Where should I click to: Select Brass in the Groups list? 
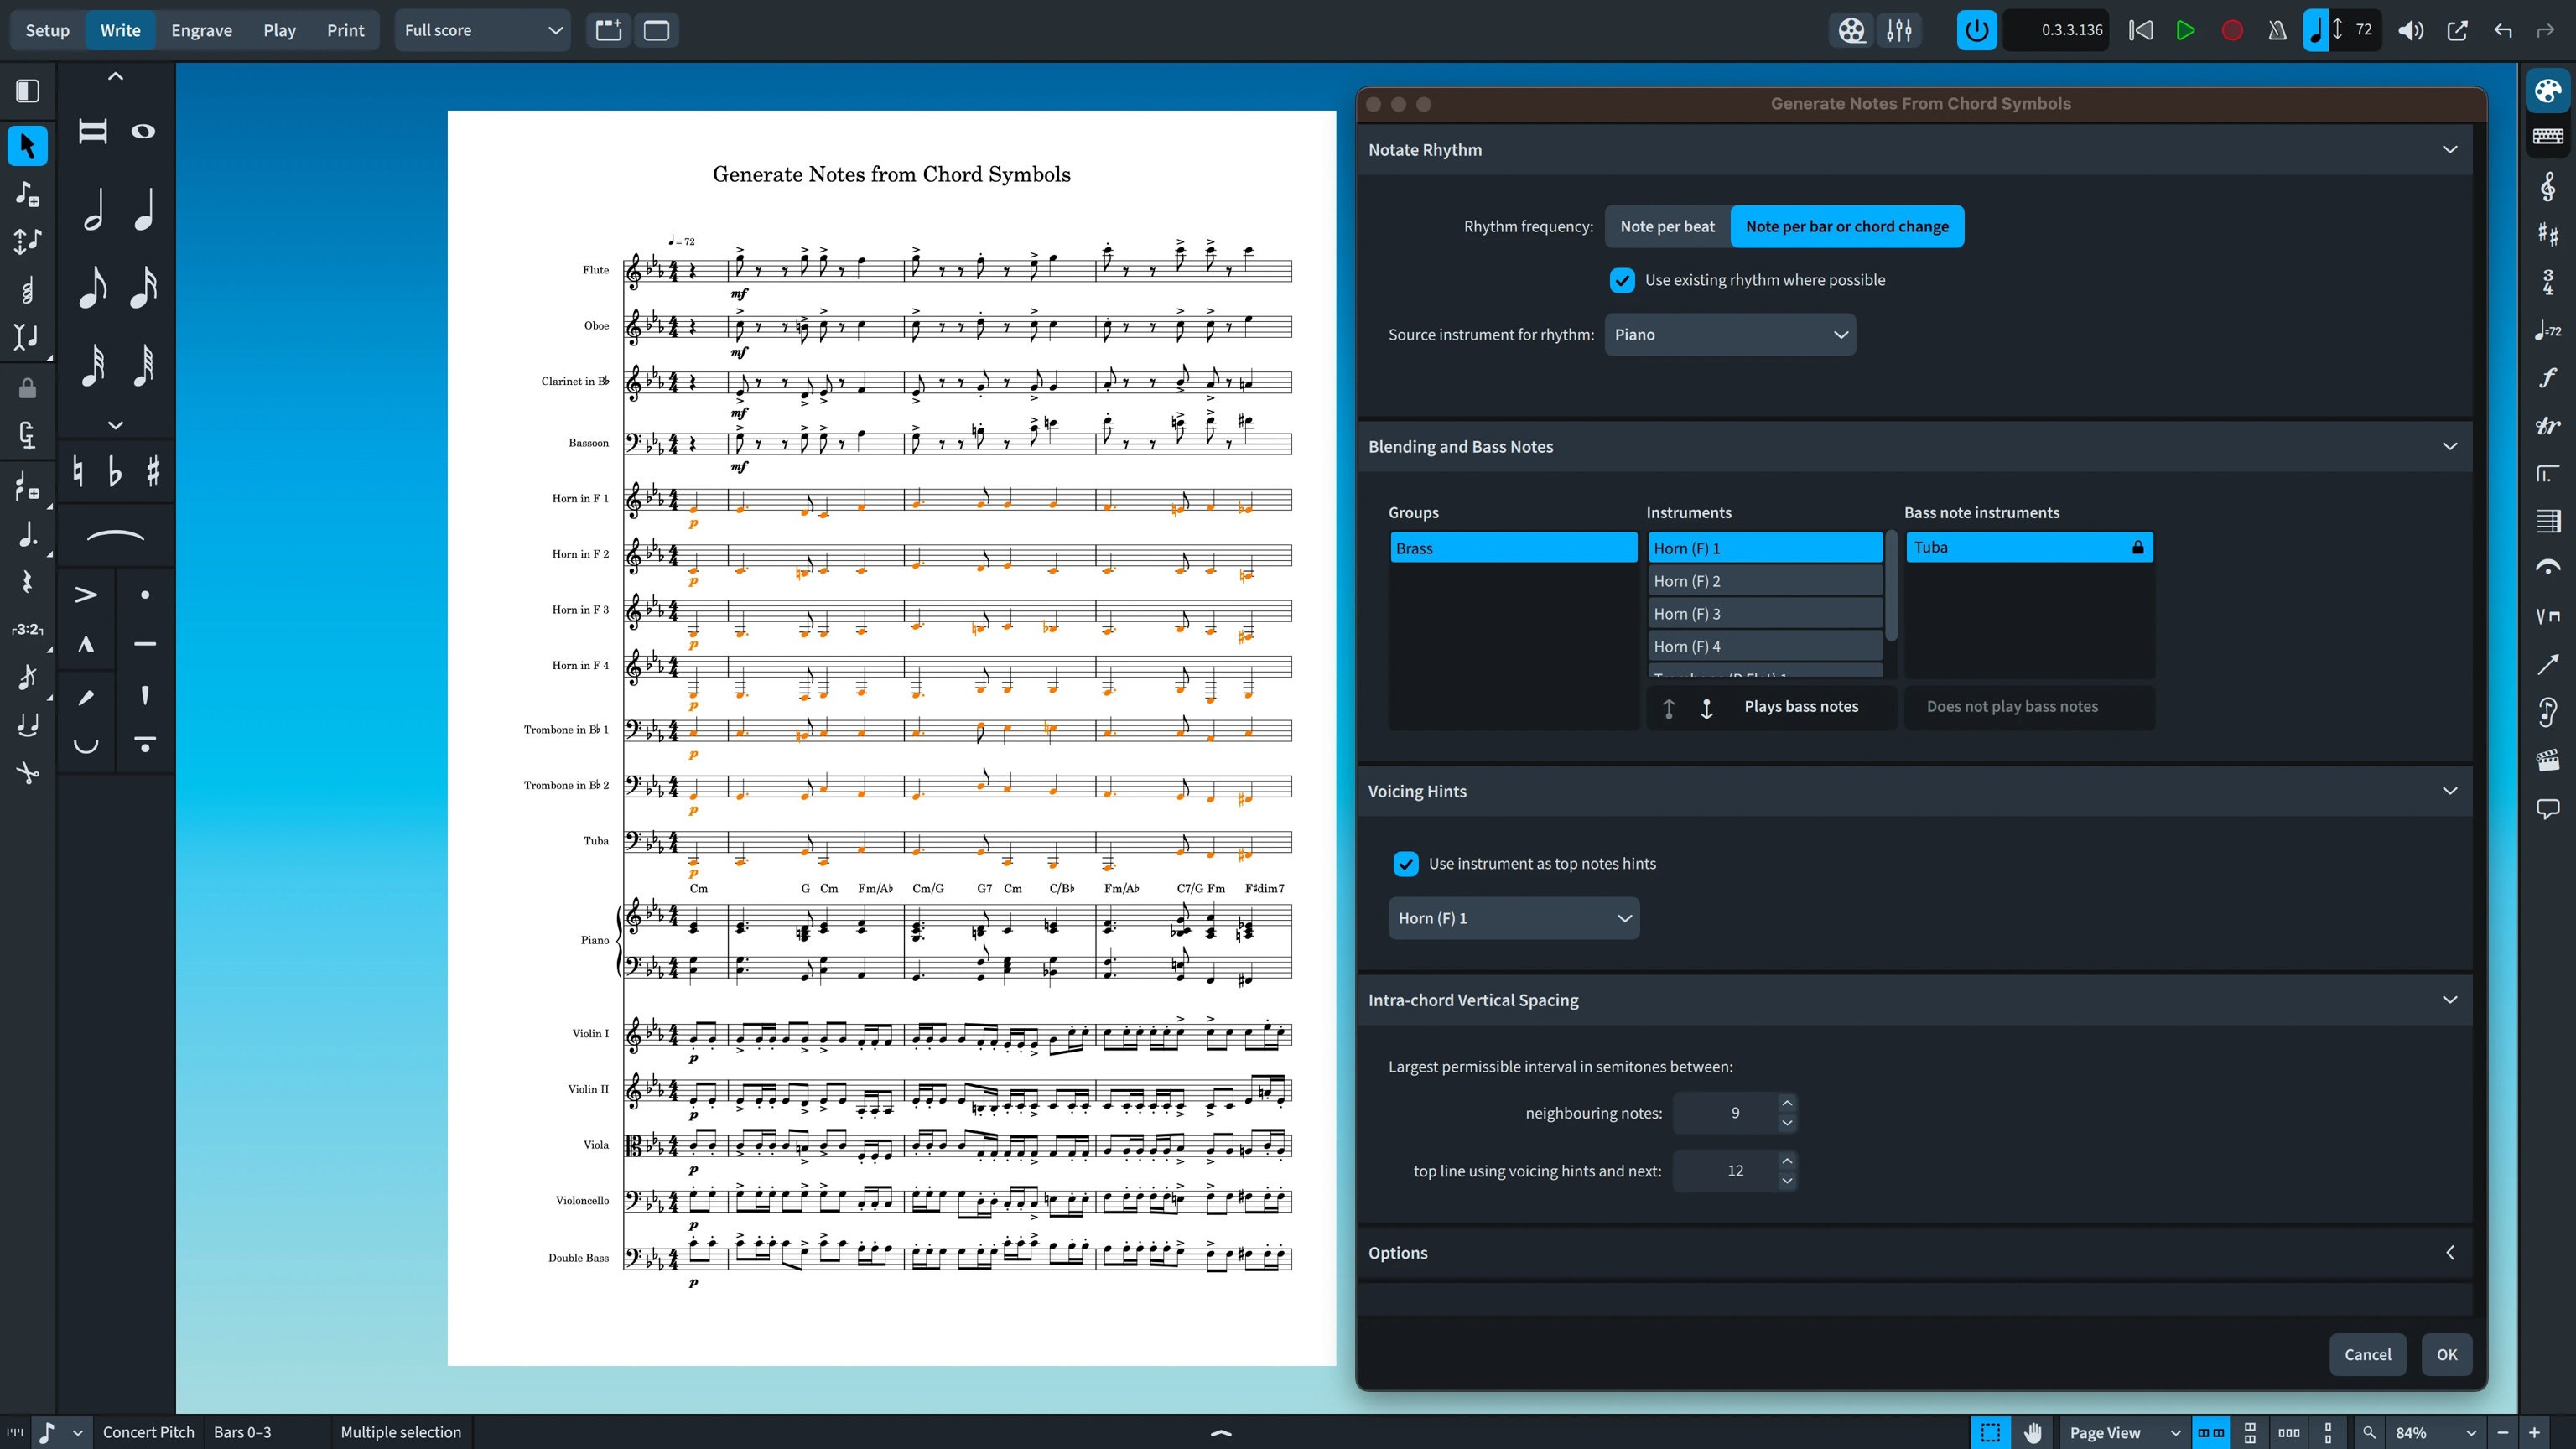point(1513,548)
